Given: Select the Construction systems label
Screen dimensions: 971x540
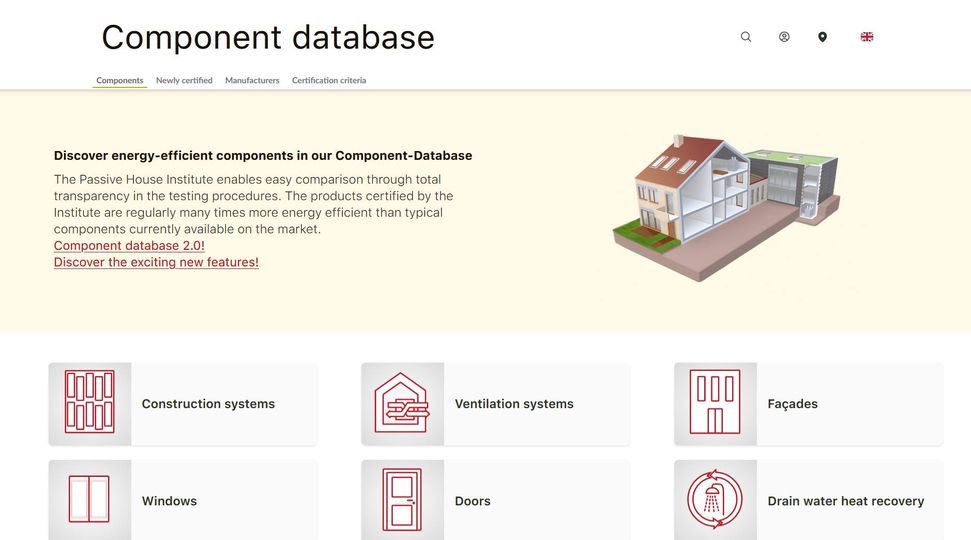Looking at the screenshot, I should click(208, 404).
